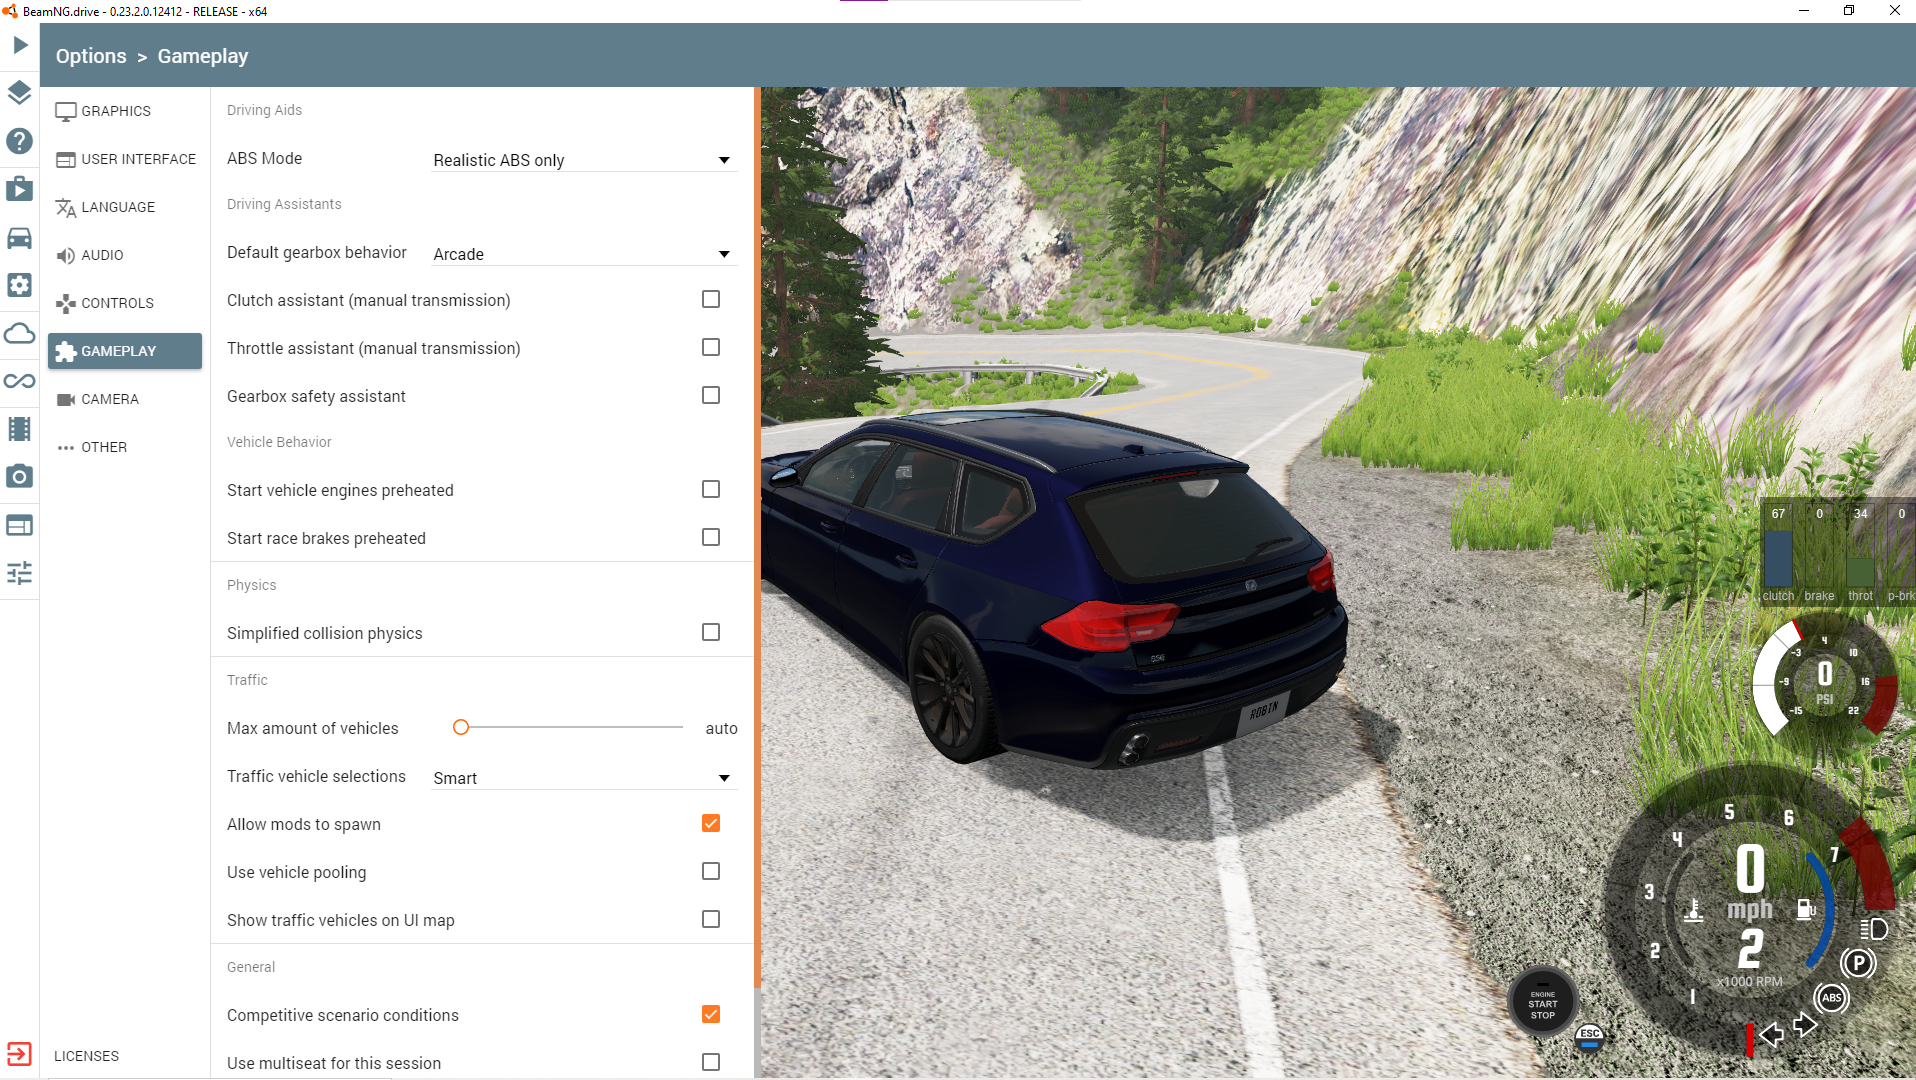This screenshot has width=1916, height=1080.
Task: Click the 'Physics' section heading
Action: pos(251,585)
